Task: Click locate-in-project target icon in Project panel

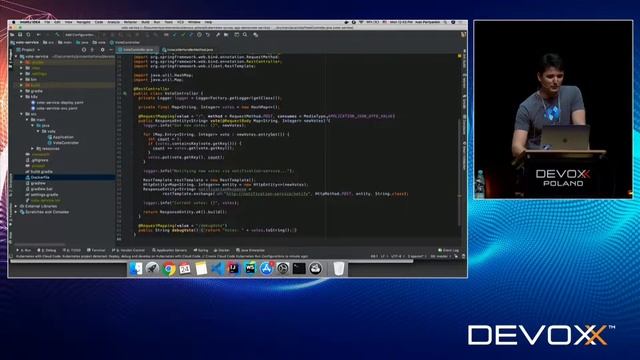Action: 84,50
